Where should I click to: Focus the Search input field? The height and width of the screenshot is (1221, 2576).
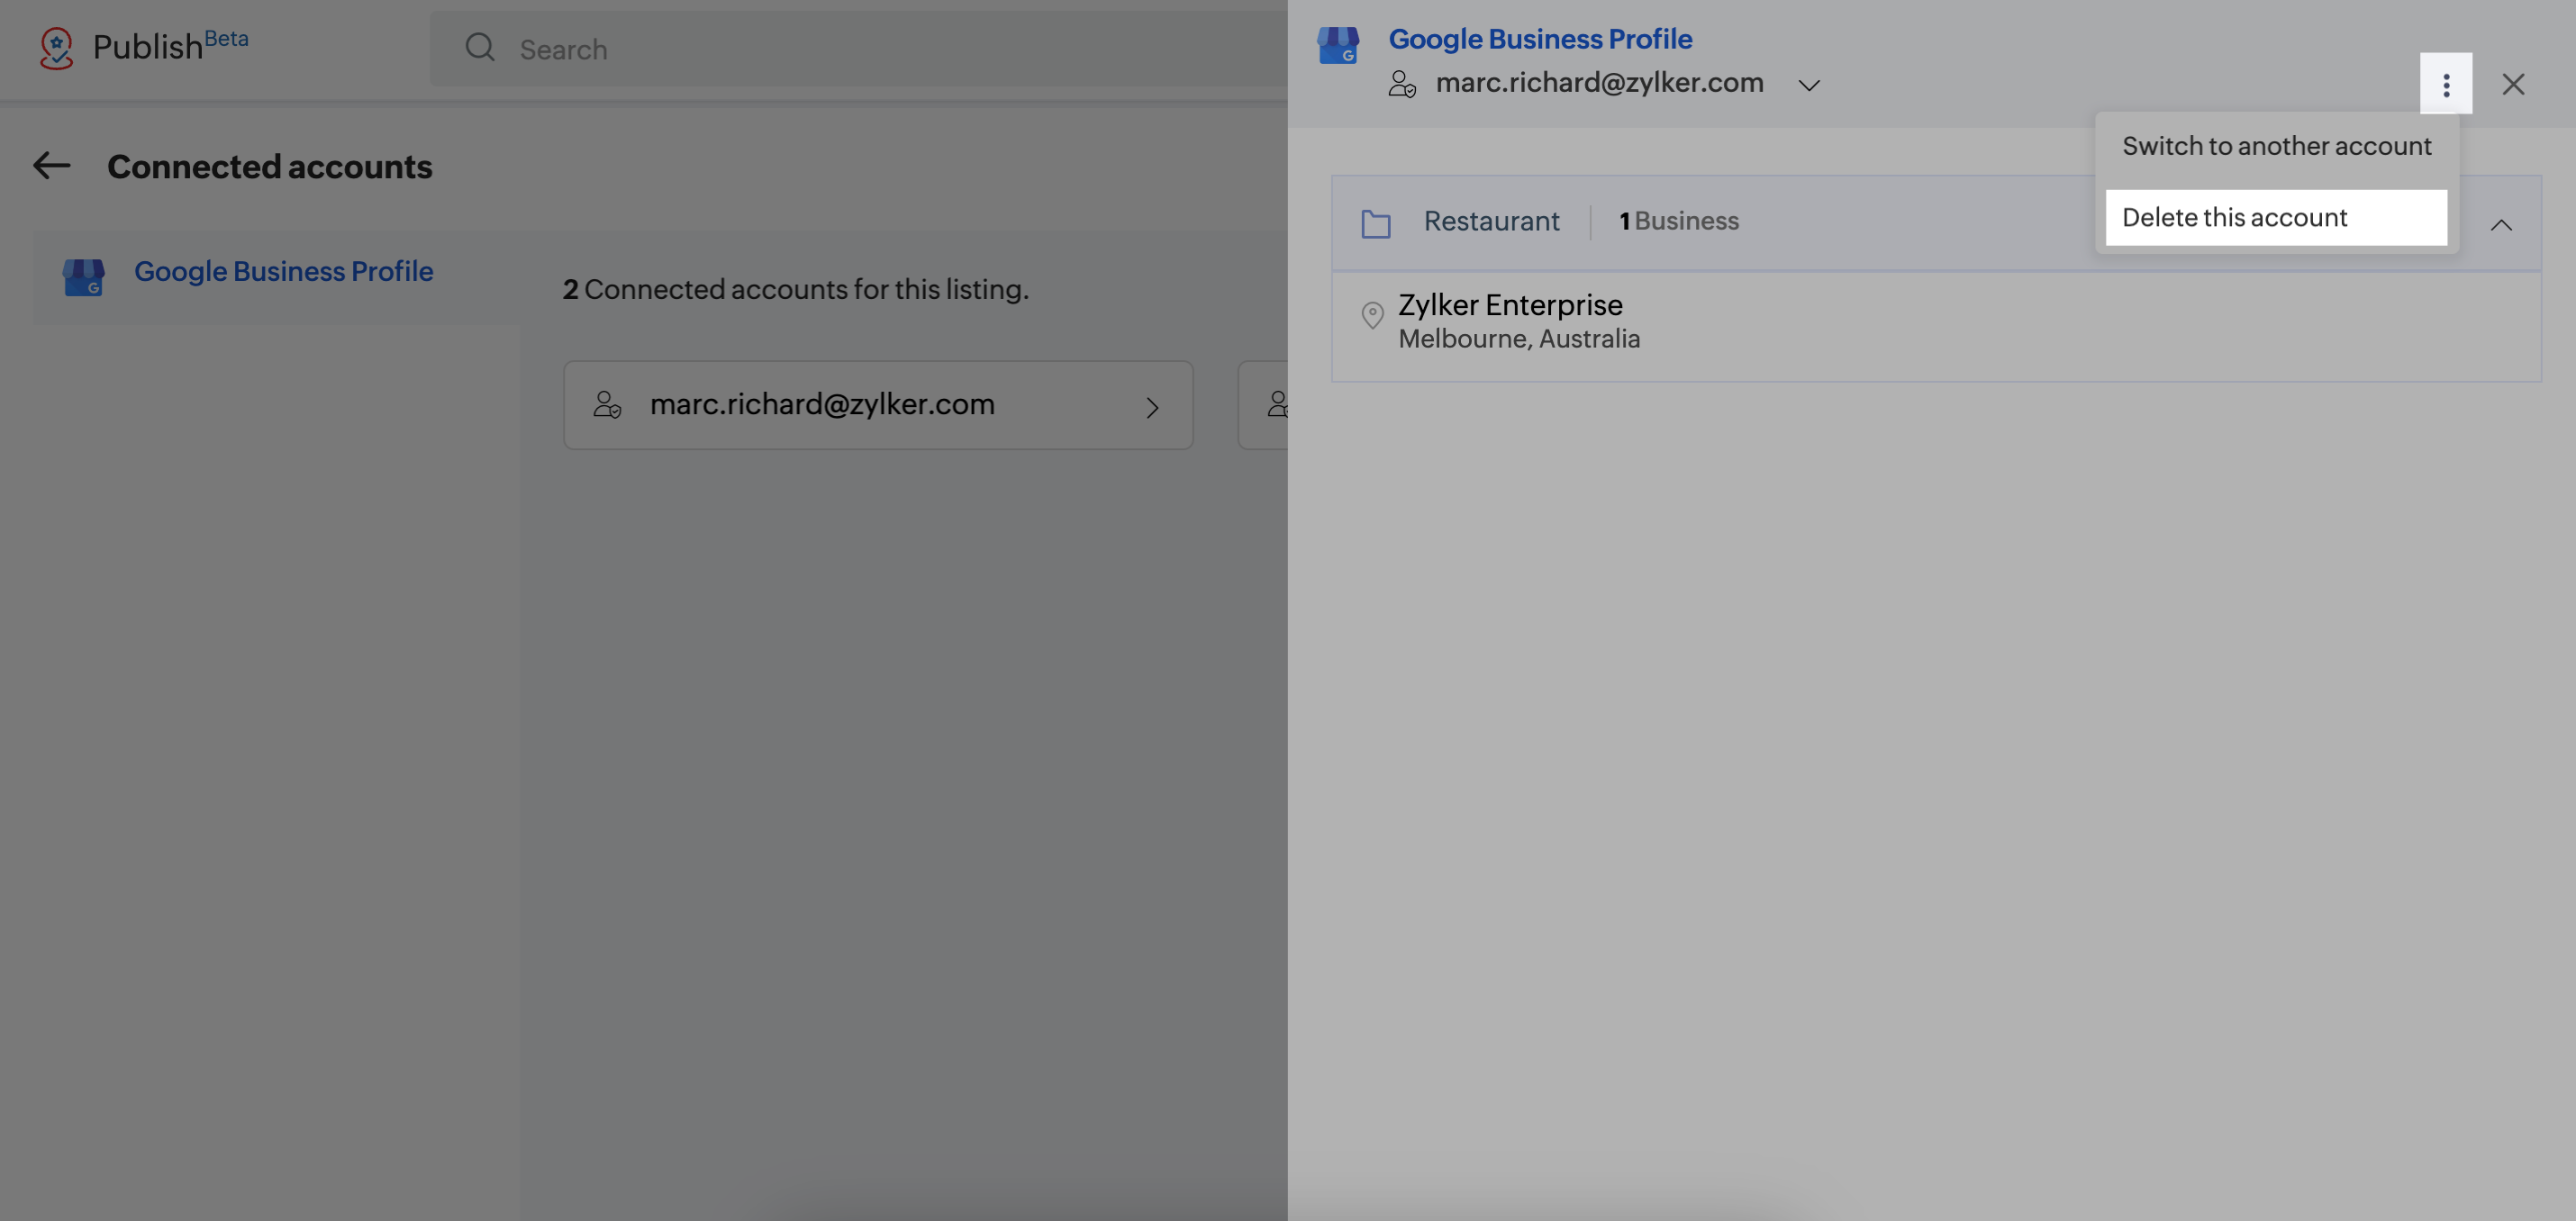tap(858, 48)
